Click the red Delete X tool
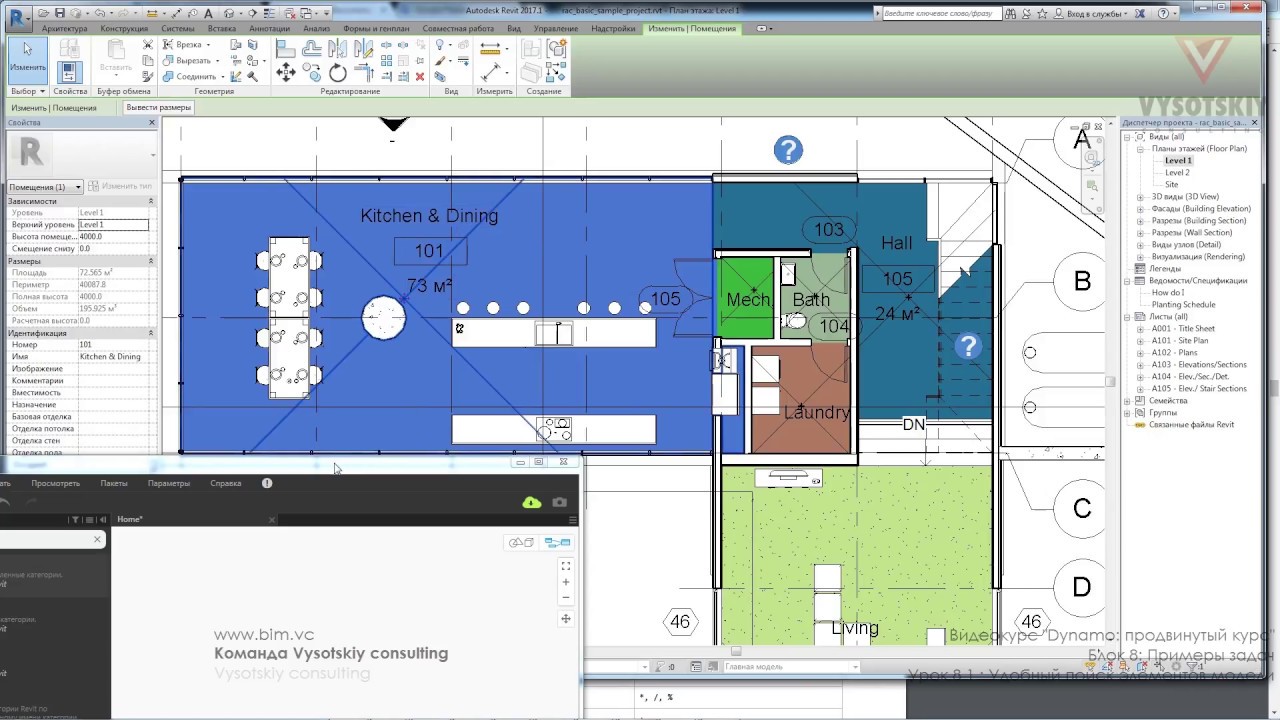1280x720 pixels. (420, 76)
